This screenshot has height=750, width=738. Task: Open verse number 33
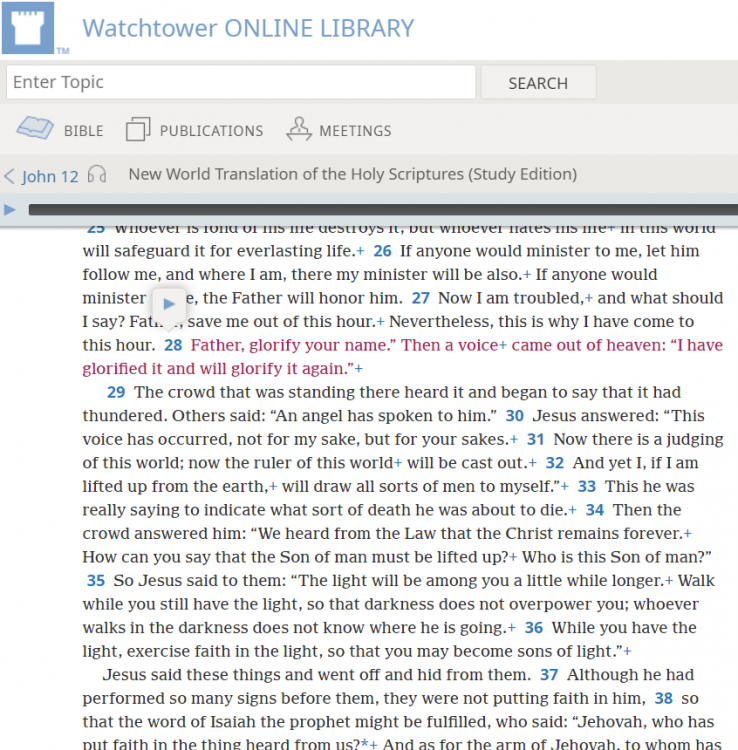pyautogui.click(x=587, y=486)
